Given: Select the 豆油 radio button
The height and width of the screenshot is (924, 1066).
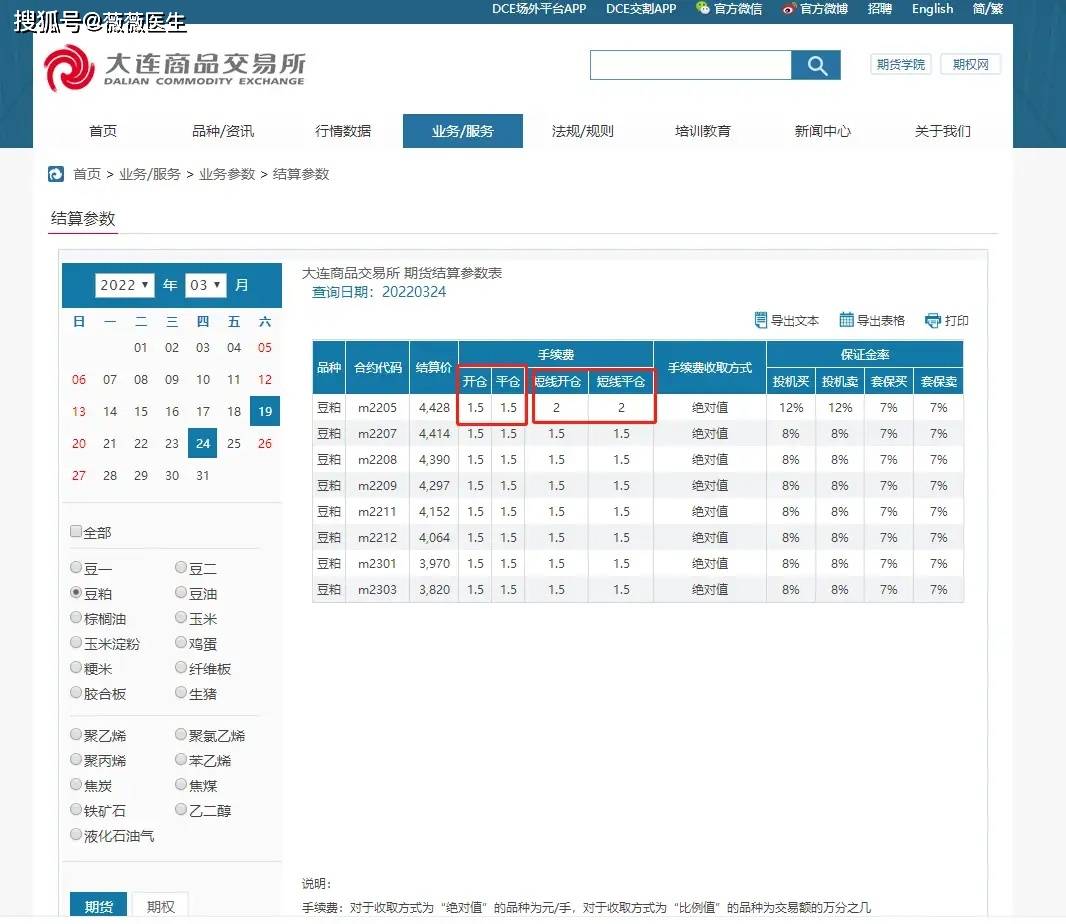Looking at the screenshot, I should tap(180, 592).
